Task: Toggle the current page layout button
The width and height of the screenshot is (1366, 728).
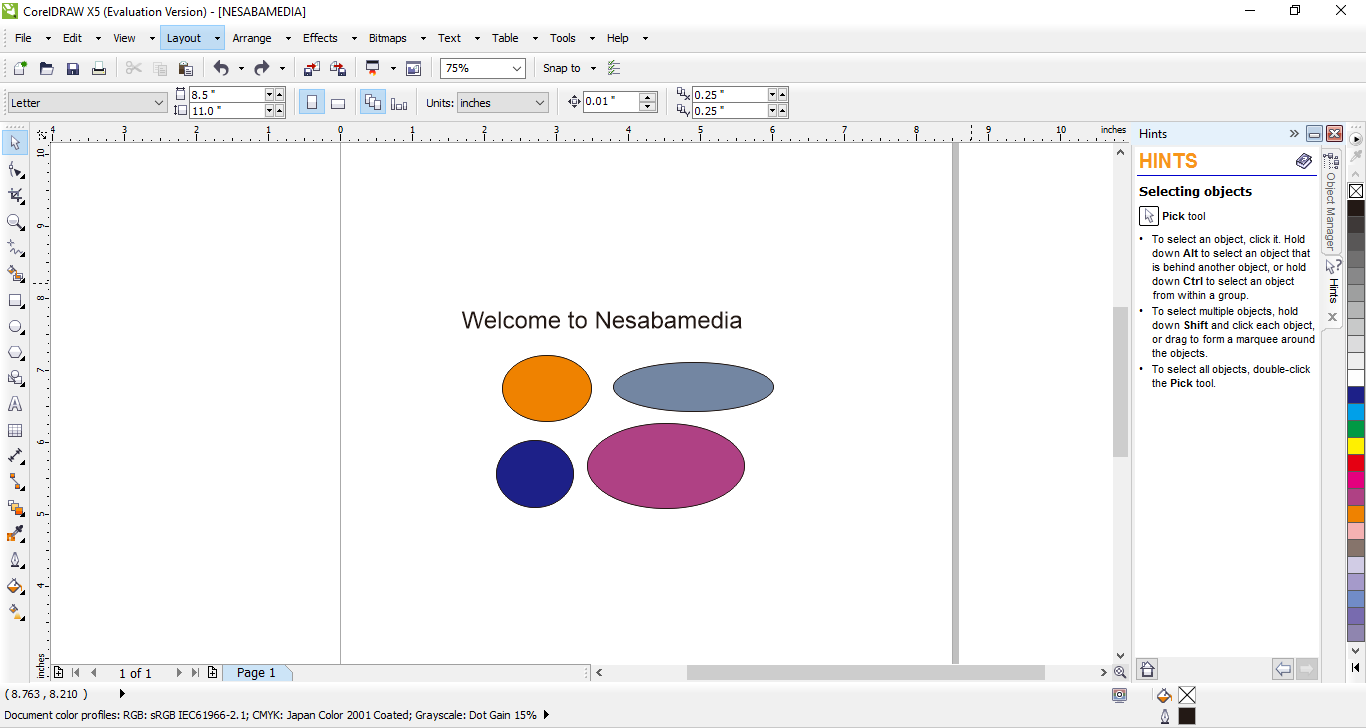Action: (x=399, y=103)
